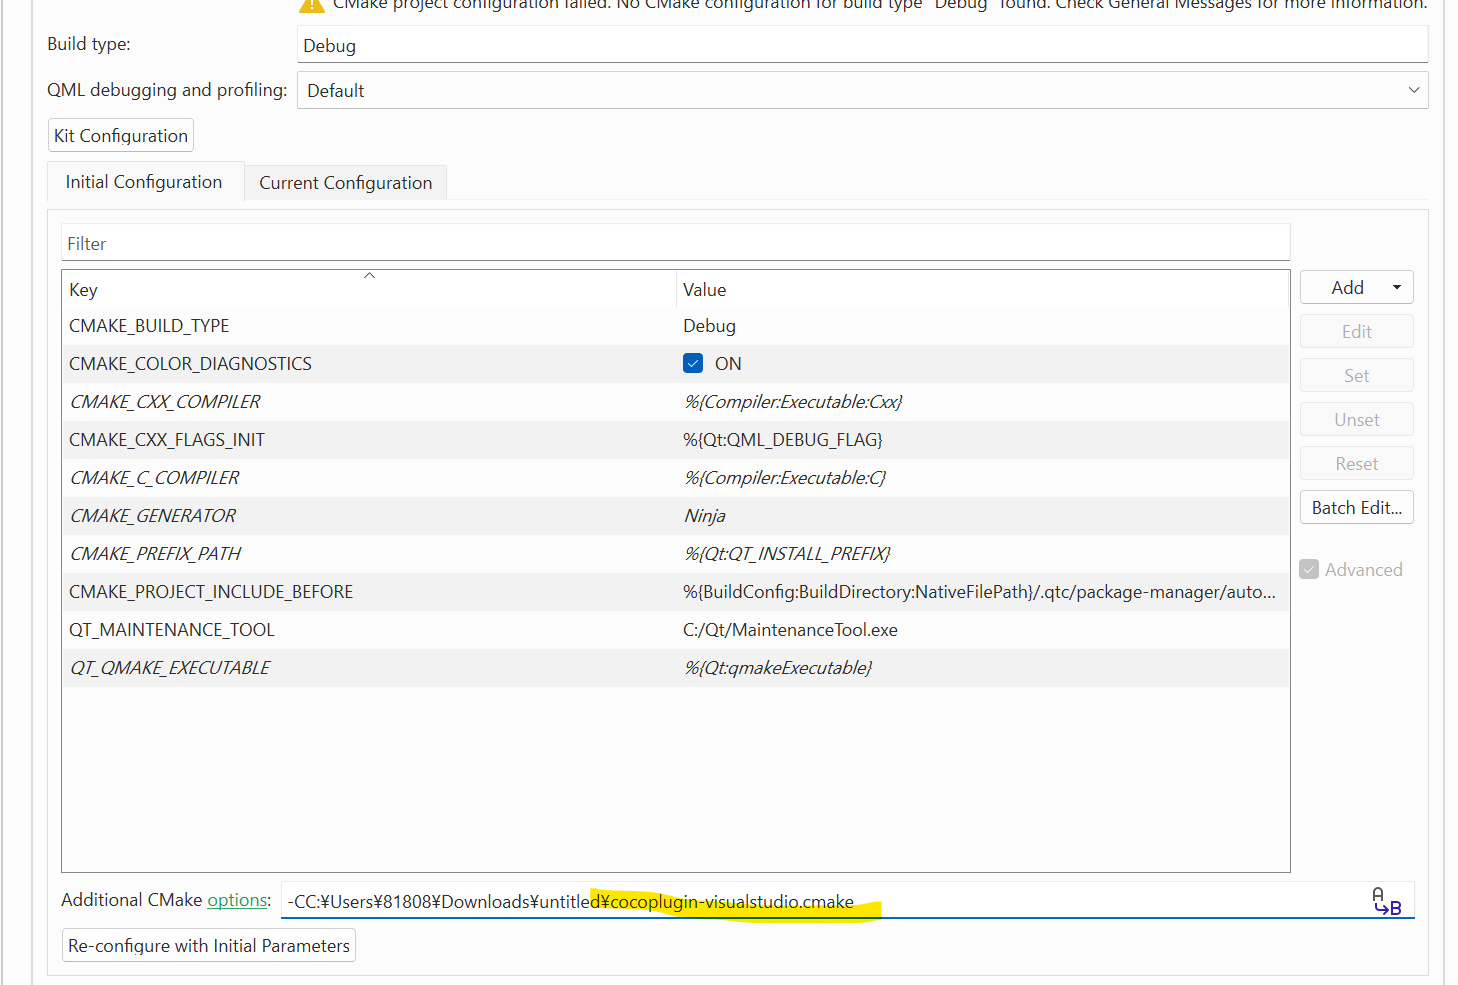Click inside the Filter text field
This screenshot has width=1458, height=985.
(x=675, y=244)
